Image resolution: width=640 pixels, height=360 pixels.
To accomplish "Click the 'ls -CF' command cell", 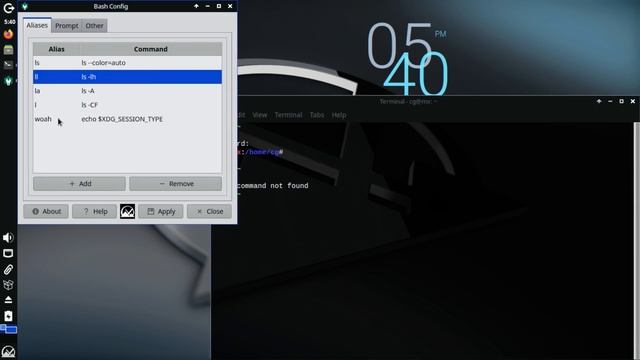I will [x=151, y=105].
